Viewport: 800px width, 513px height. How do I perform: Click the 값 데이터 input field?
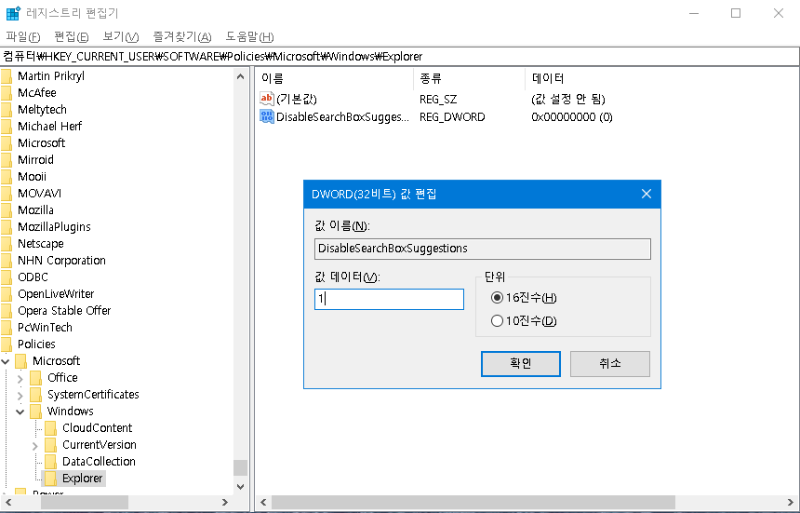389,299
